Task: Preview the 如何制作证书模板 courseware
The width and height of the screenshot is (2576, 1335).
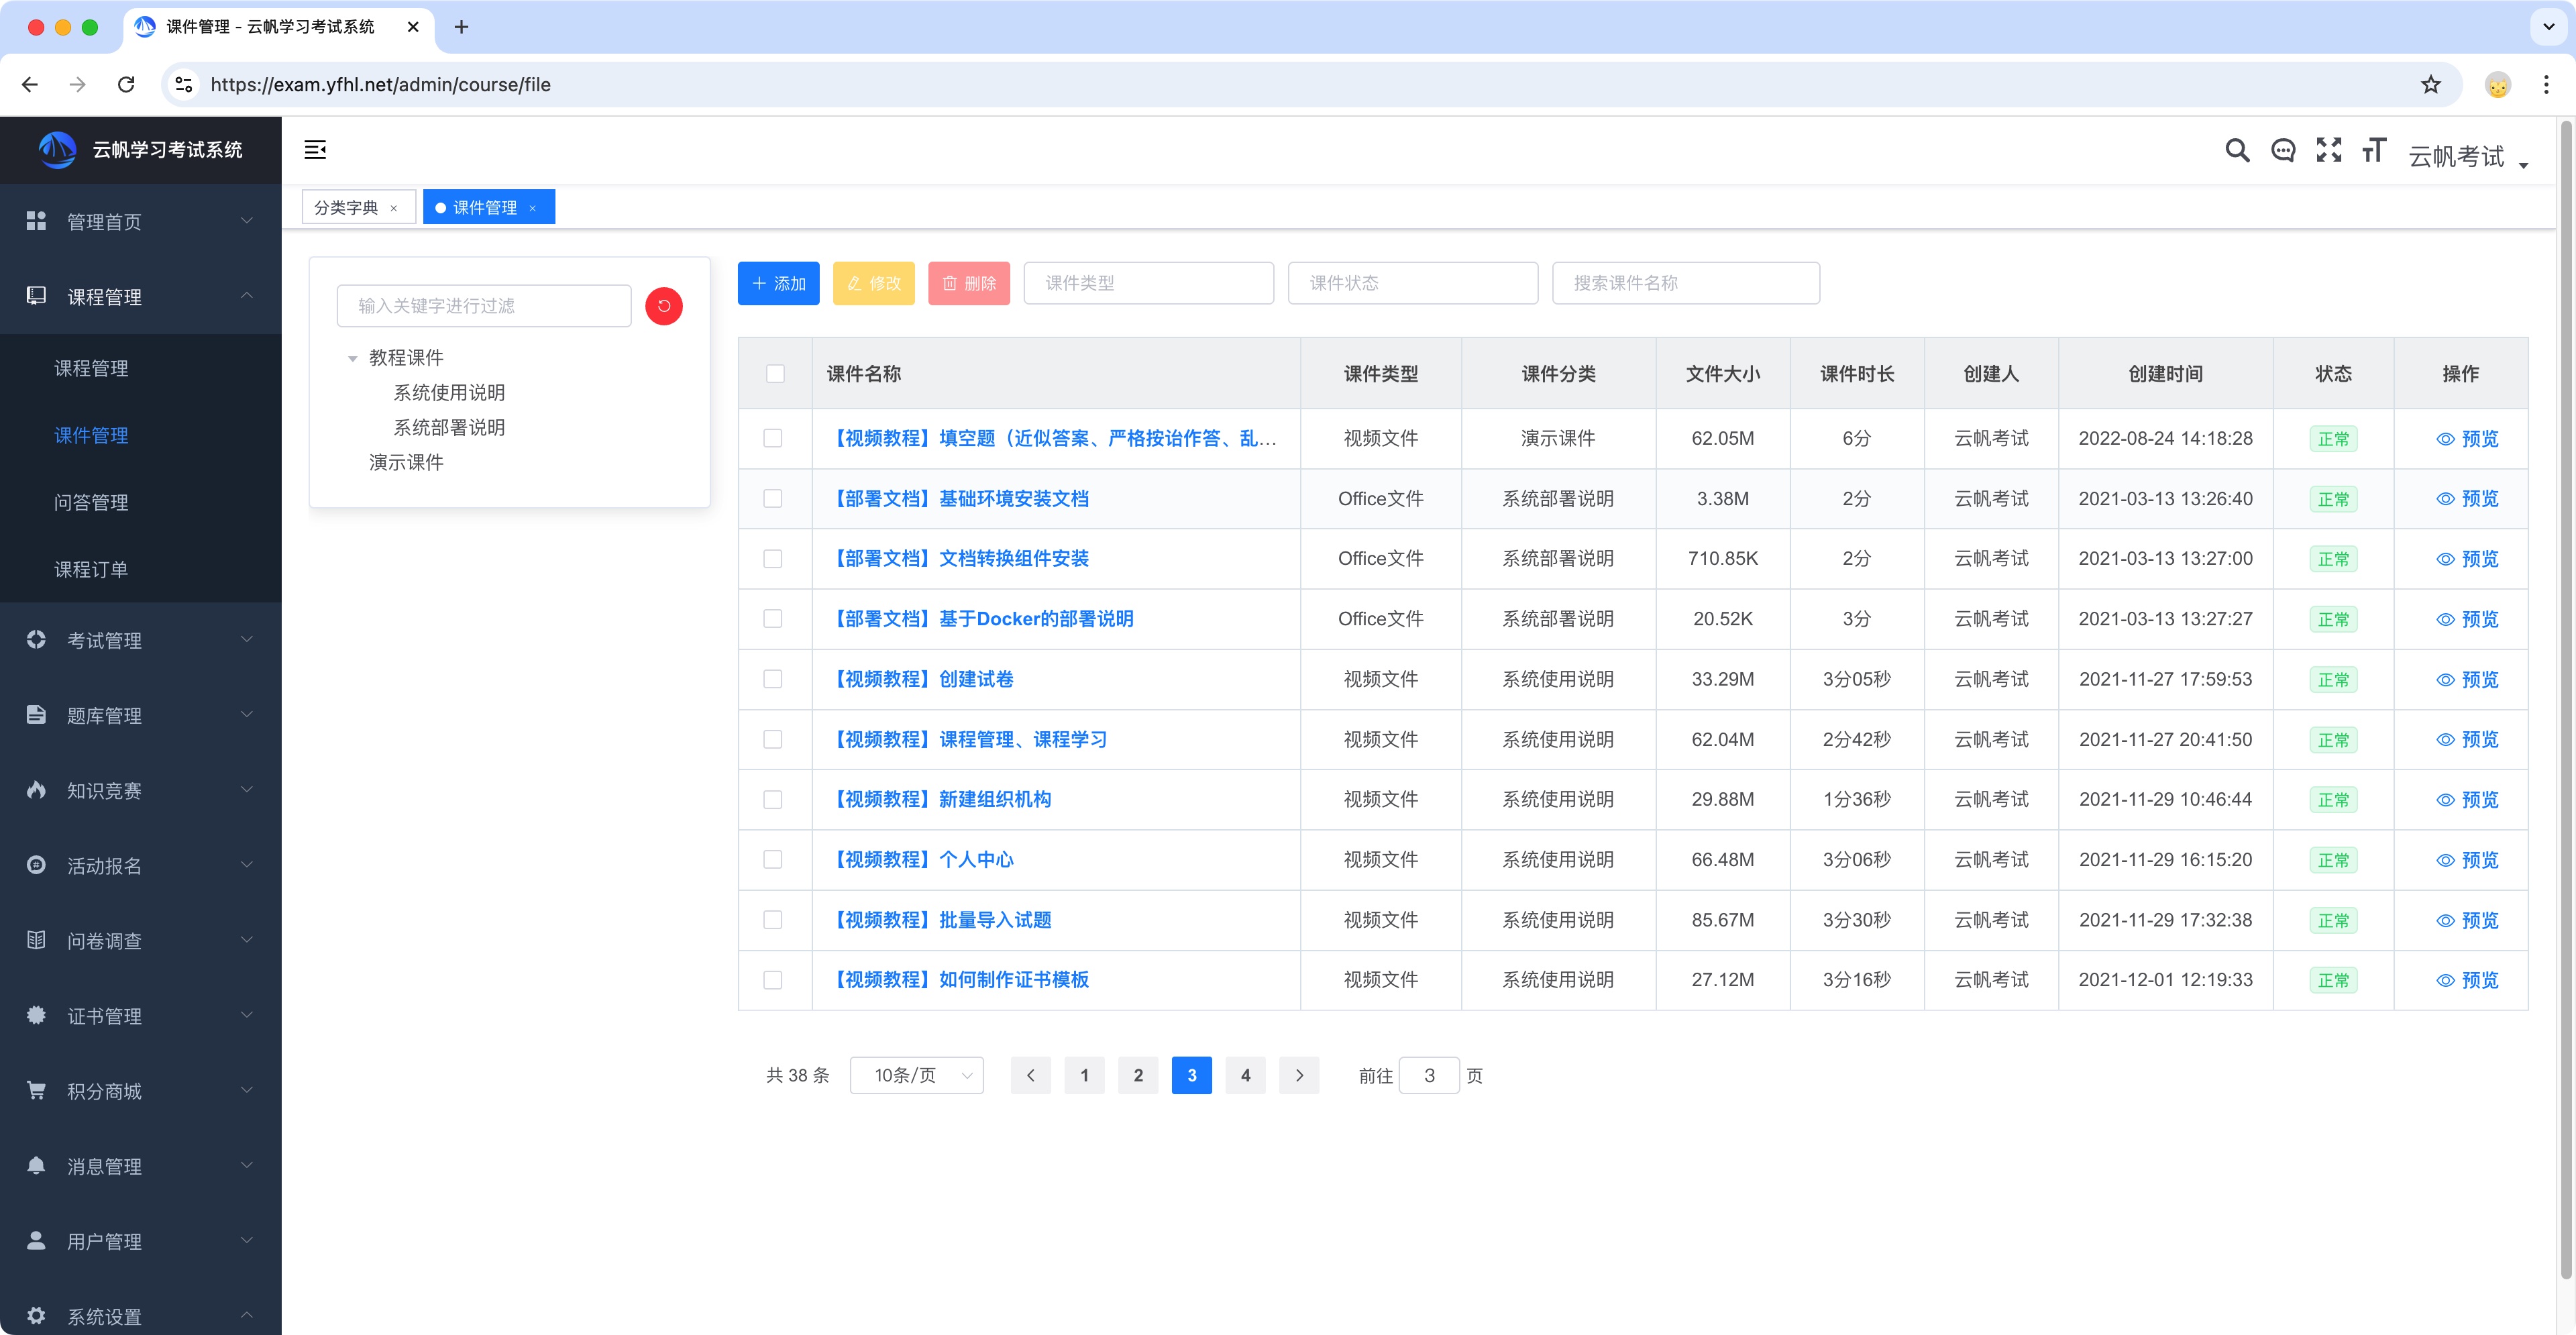Action: coord(2467,980)
